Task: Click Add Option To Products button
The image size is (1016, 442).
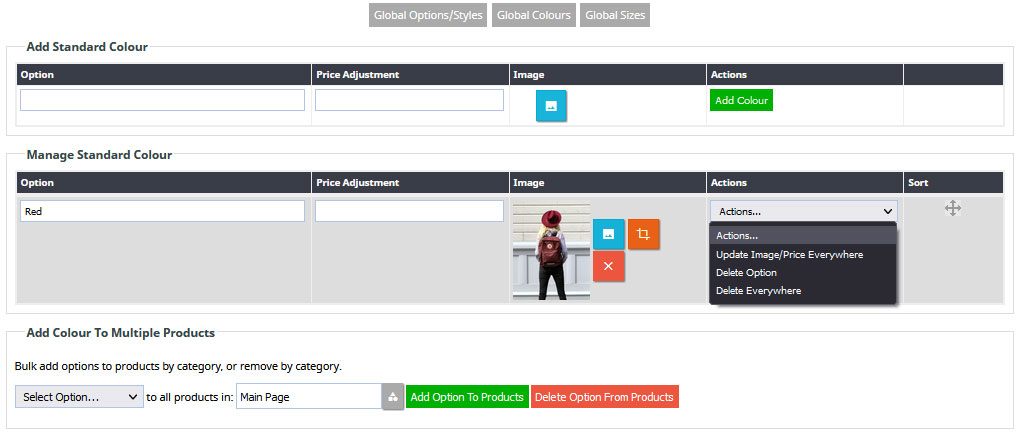Action: [467, 397]
